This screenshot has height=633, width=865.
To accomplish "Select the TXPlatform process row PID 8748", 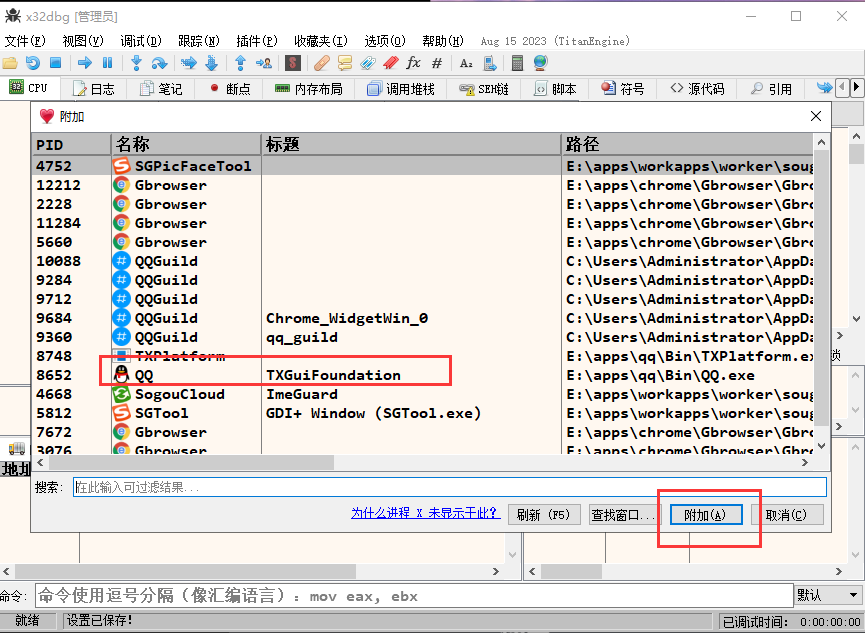I will pyautogui.click(x=423, y=356).
